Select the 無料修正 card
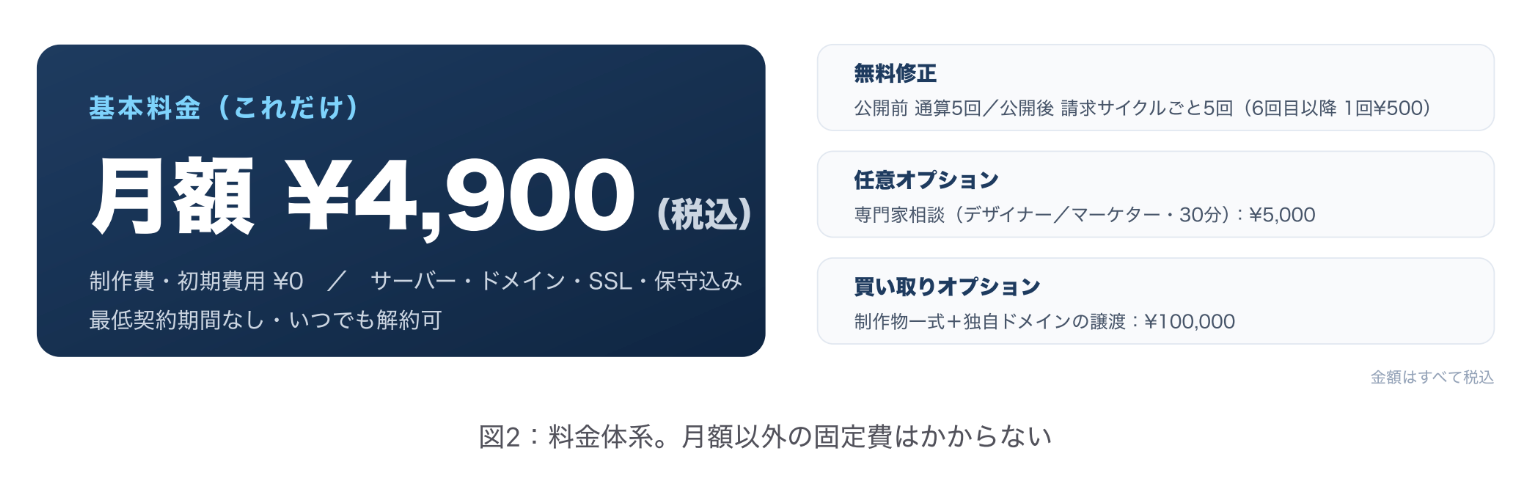 click(1155, 87)
